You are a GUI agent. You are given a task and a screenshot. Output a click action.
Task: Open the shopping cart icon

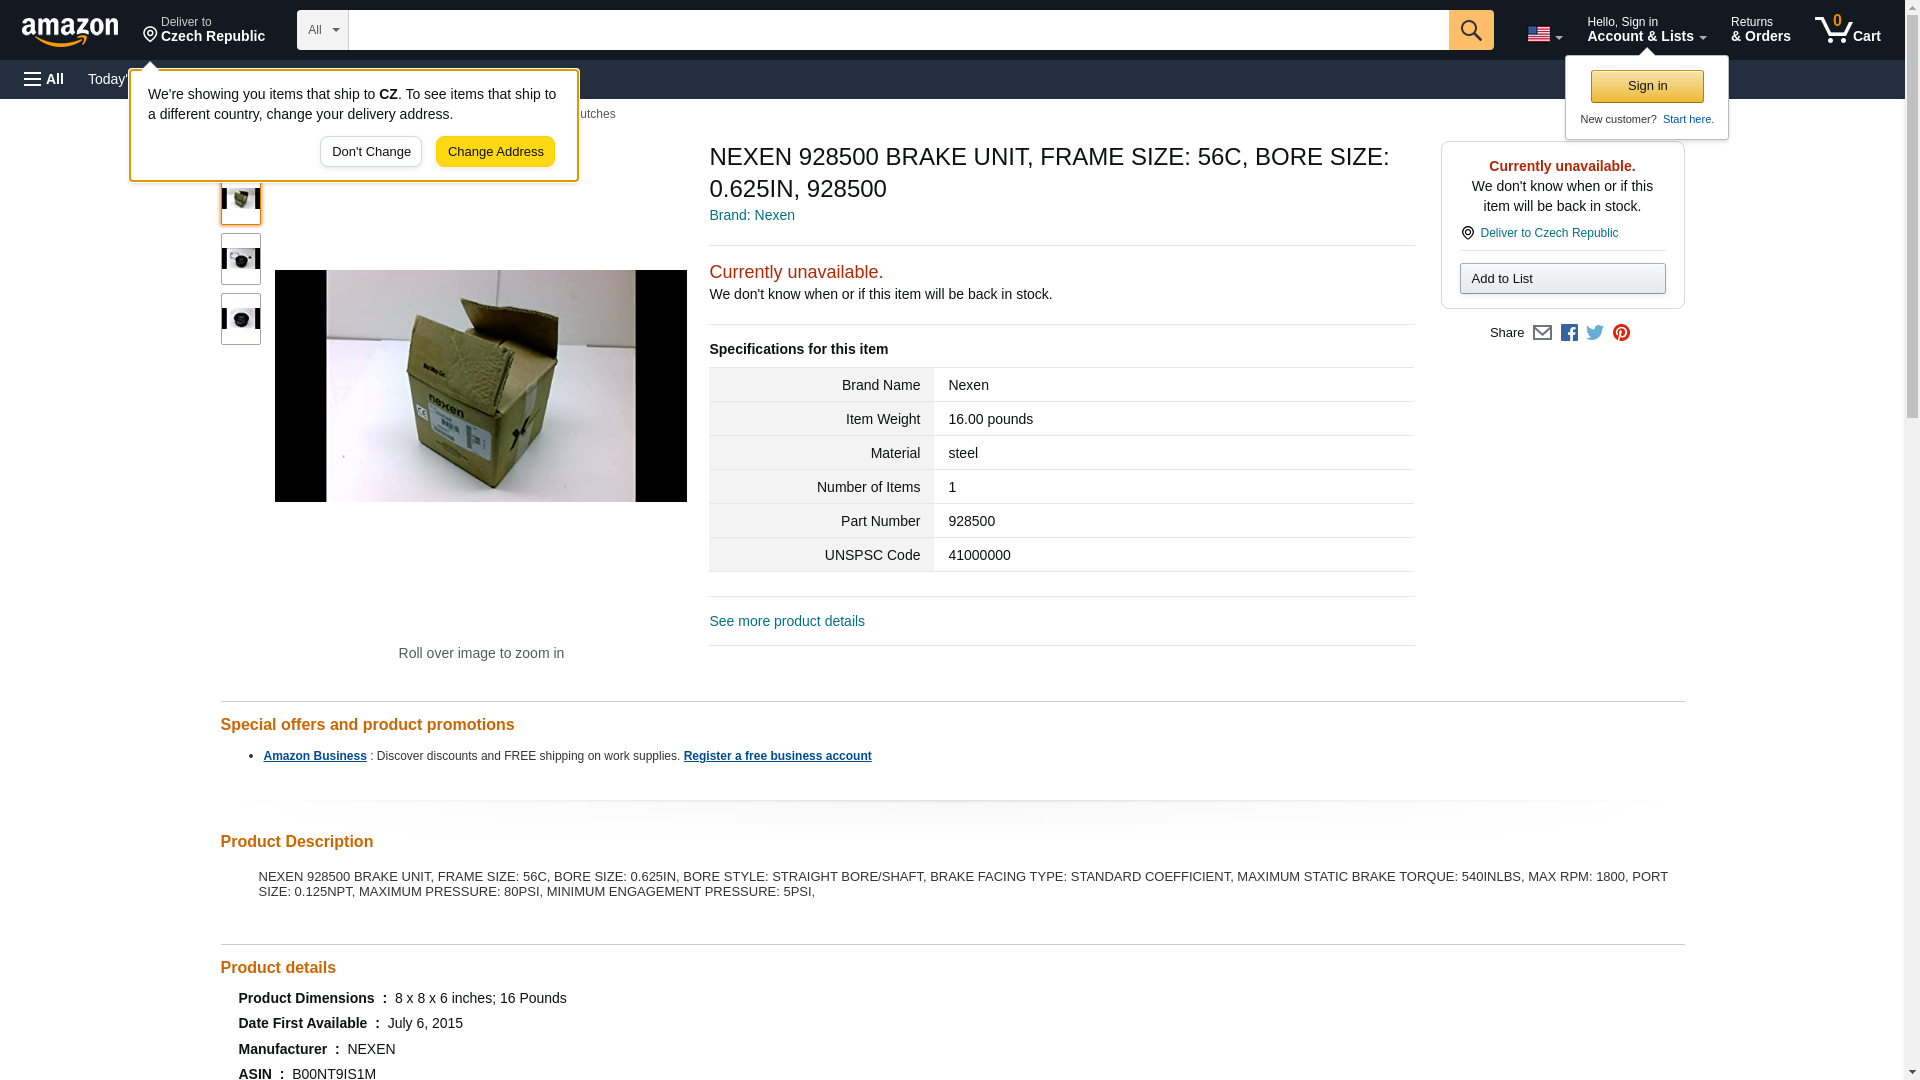1847,29
